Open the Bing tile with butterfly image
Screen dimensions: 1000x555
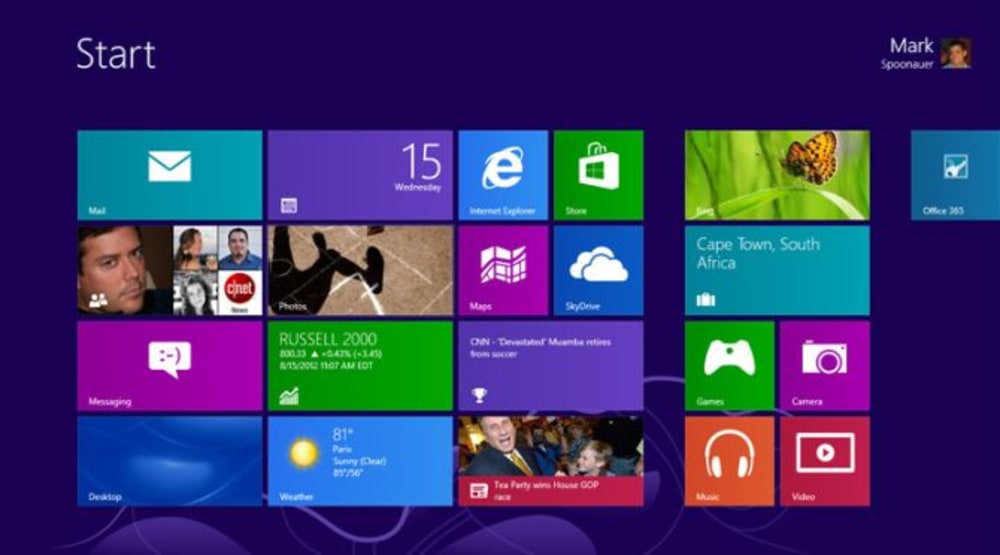coord(777,175)
